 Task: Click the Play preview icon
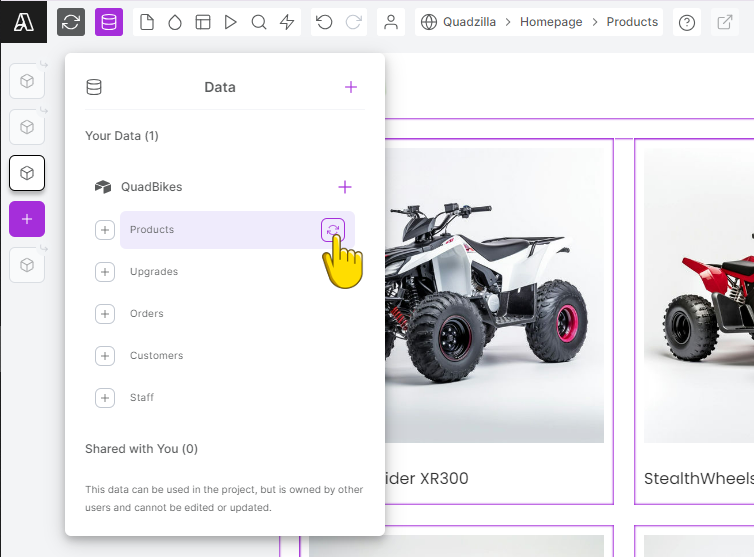point(231,22)
